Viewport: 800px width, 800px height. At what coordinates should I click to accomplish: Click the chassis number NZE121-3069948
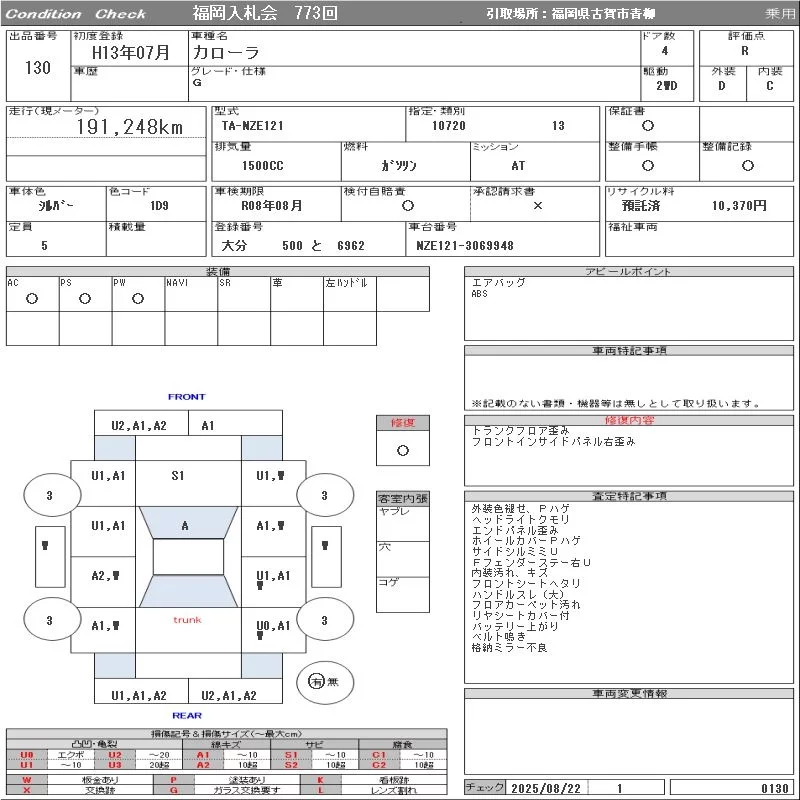[465, 245]
